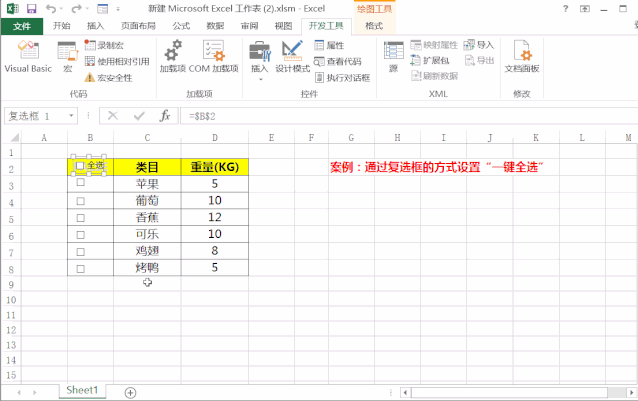Click the 文档面板 document panel icon

click(521, 56)
